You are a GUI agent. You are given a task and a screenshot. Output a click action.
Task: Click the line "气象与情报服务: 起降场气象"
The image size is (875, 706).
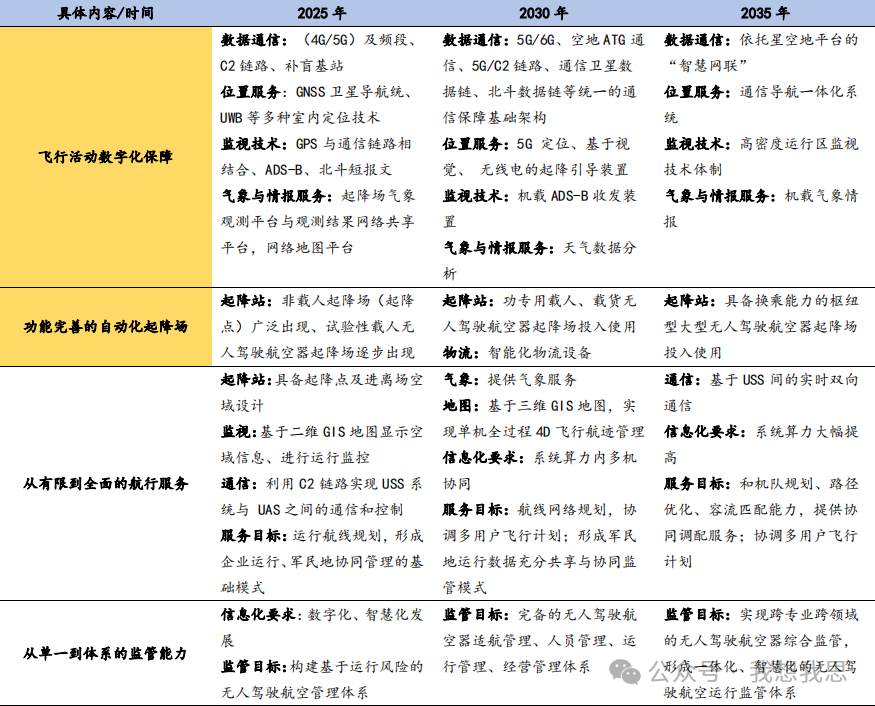point(318,196)
